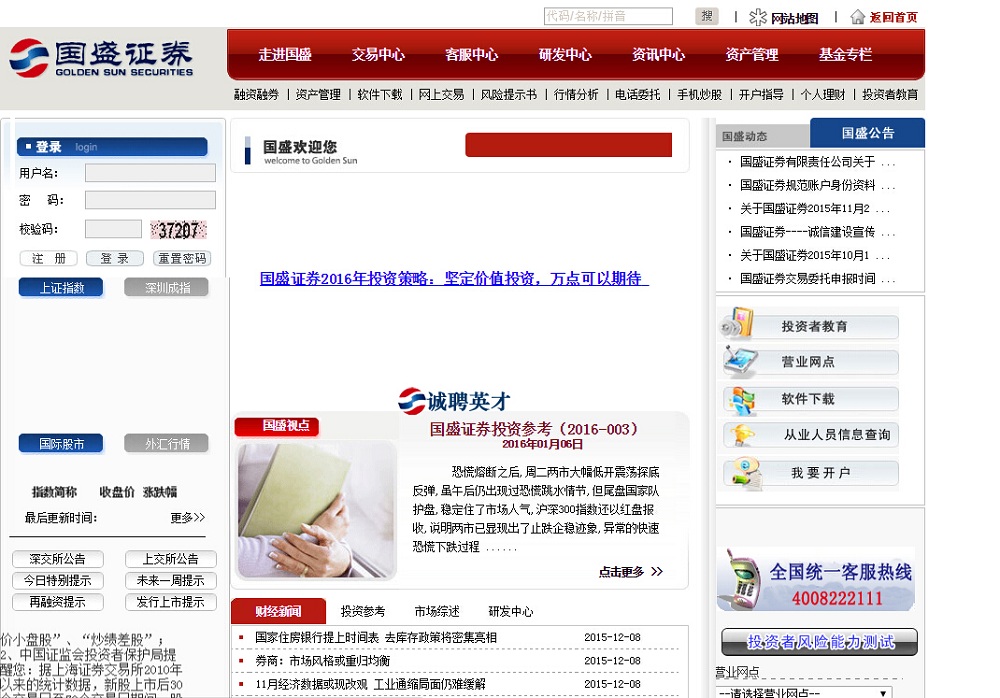Open the 2016年投资策略 headline link
The image size is (1000, 698).
[x=454, y=279]
